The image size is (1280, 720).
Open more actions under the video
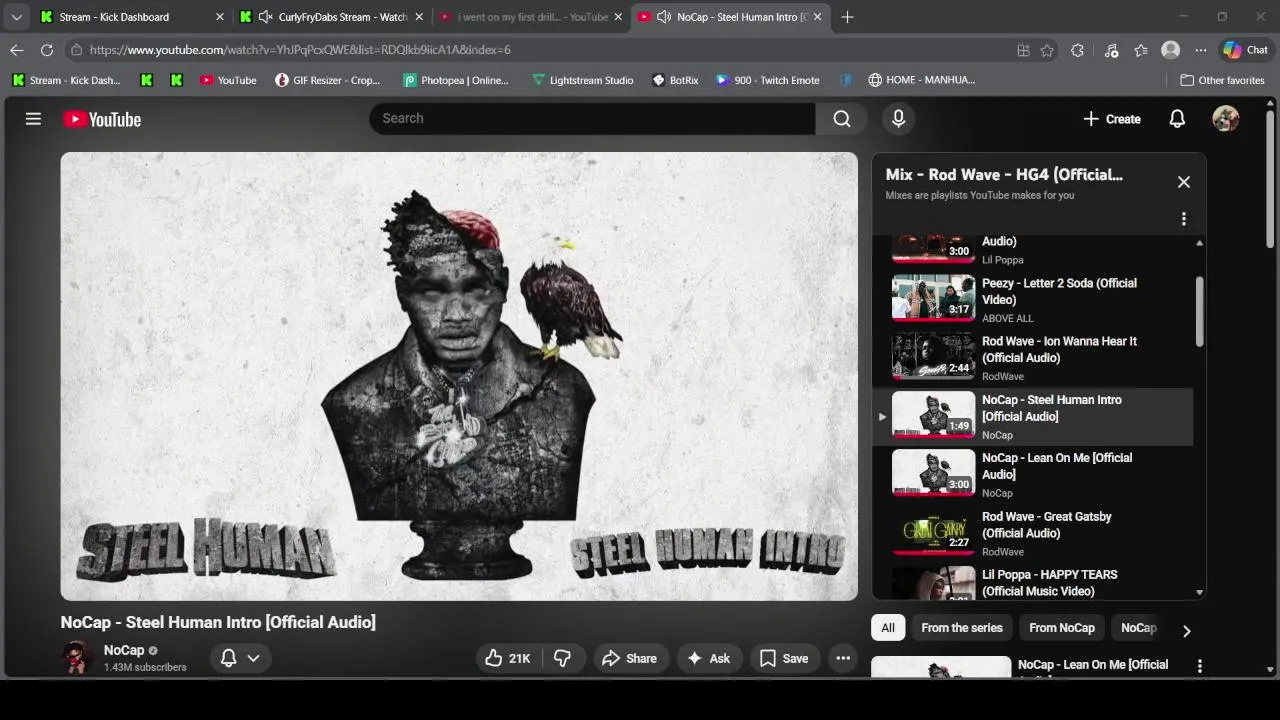click(x=843, y=658)
